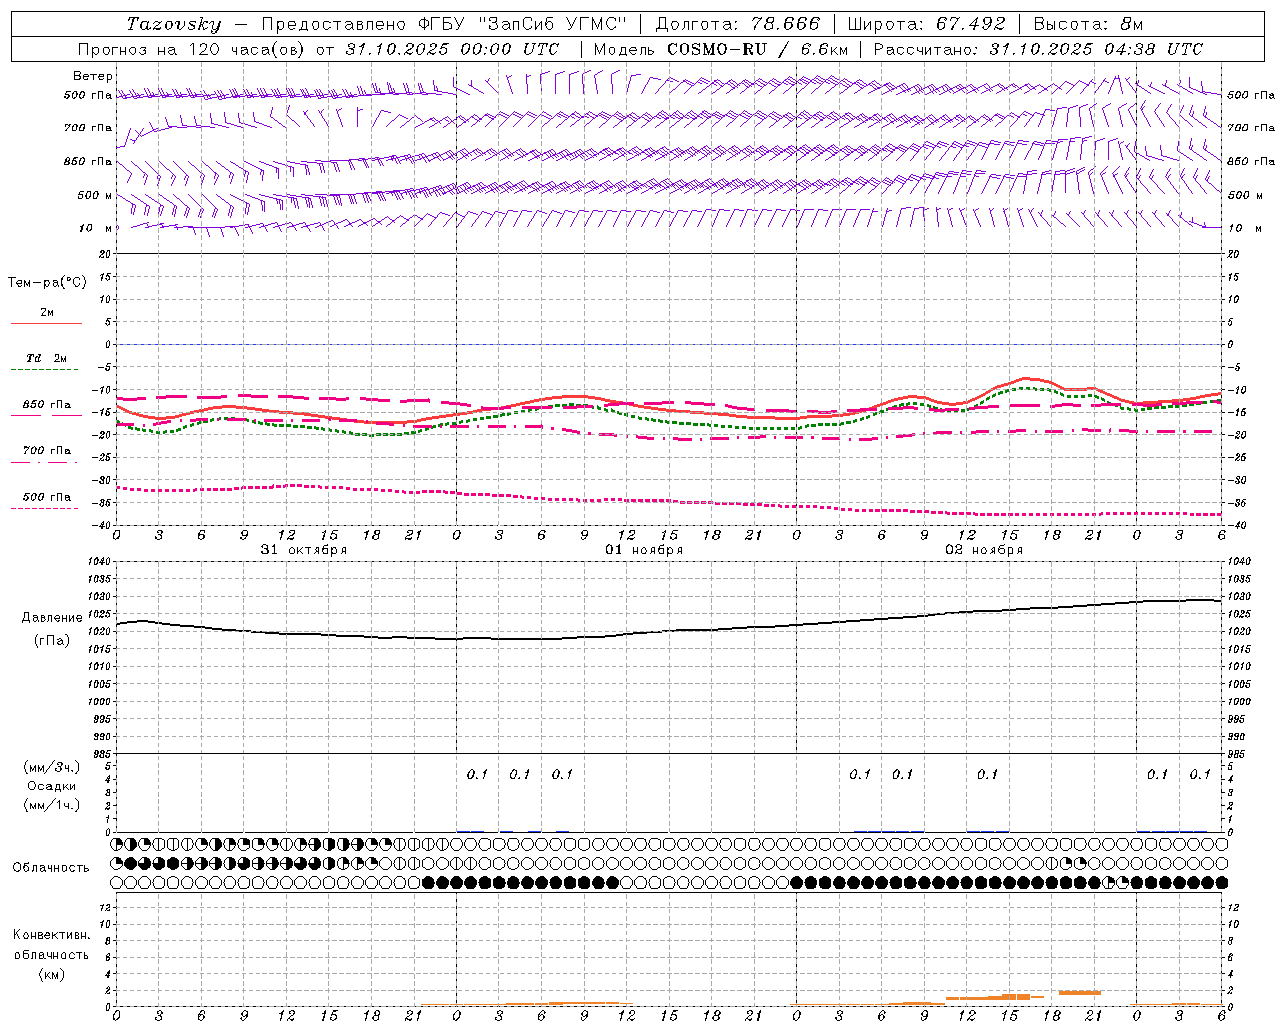The image size is (1280, 1024).
Task: Click the 'Давление' pressure section label
Action: 52,618
